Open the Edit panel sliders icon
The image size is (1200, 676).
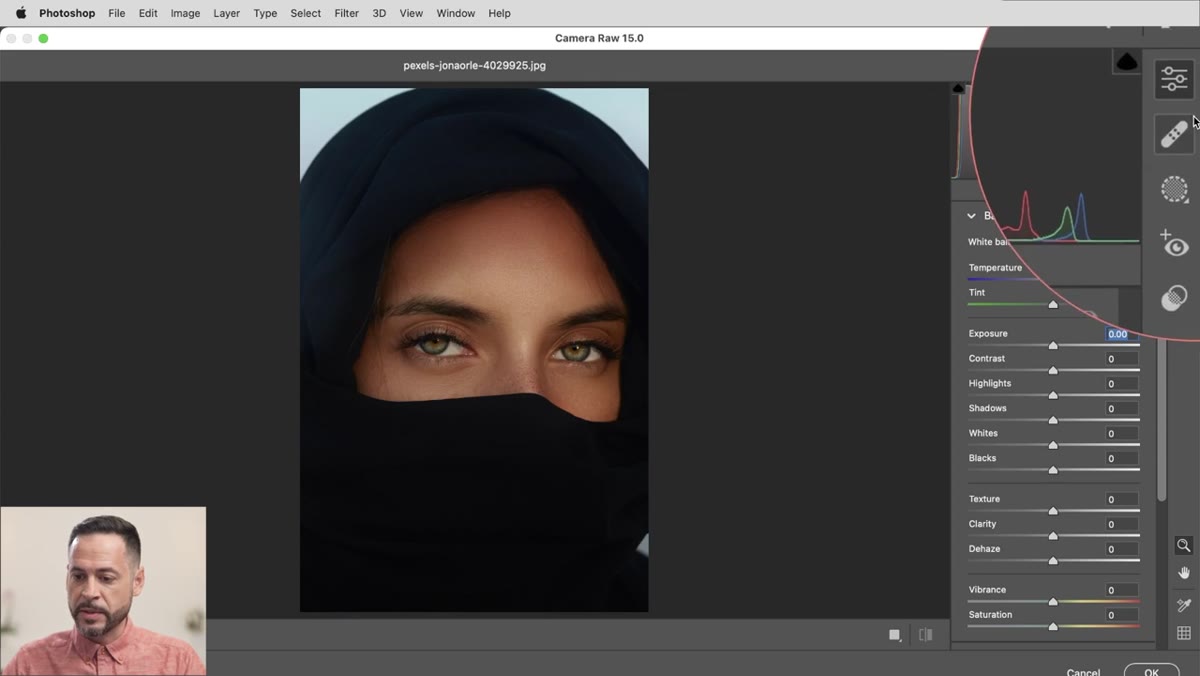pos(1174,79)
